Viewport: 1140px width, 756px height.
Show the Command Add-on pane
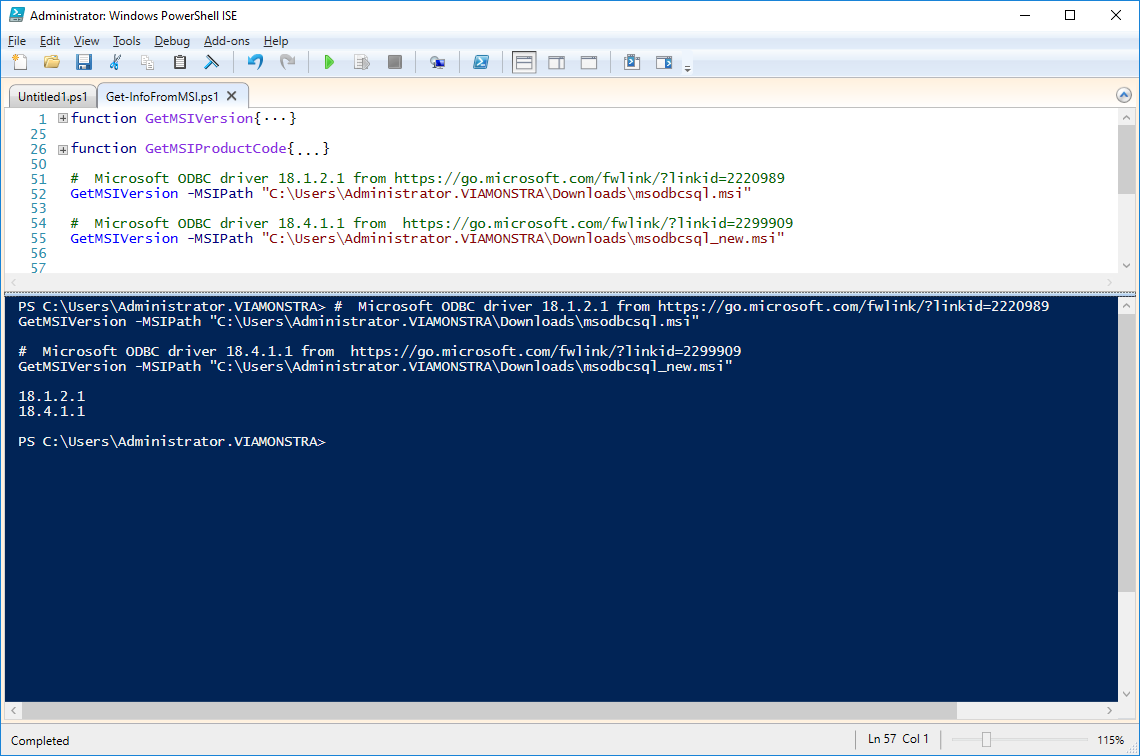tap(664, 63)
